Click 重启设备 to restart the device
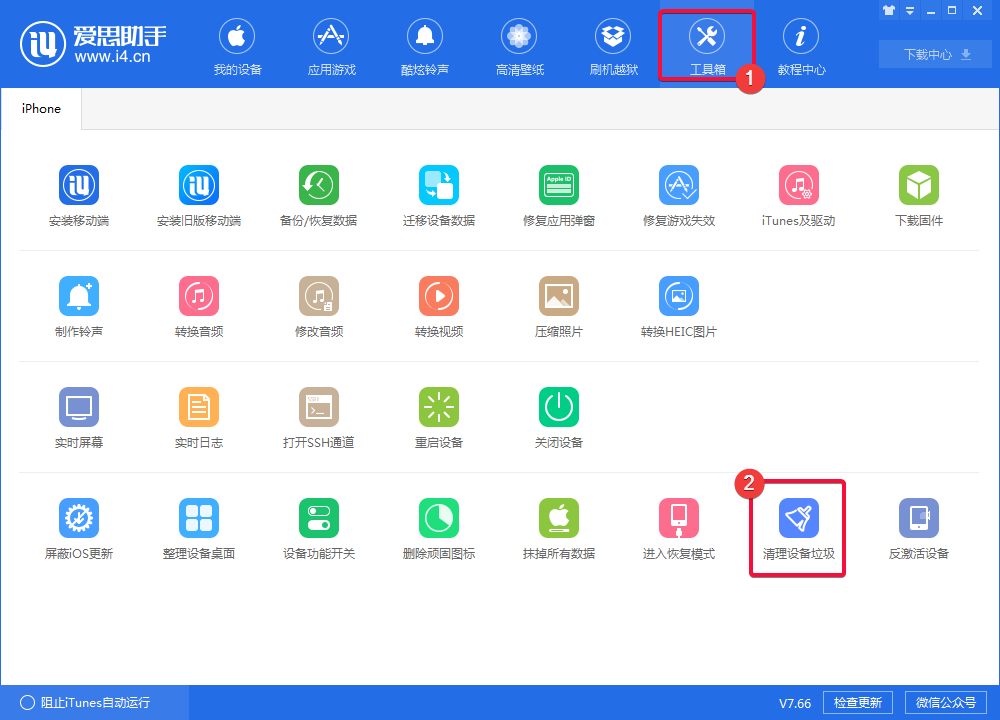1000x720 pixels. (x=439, y=417)
